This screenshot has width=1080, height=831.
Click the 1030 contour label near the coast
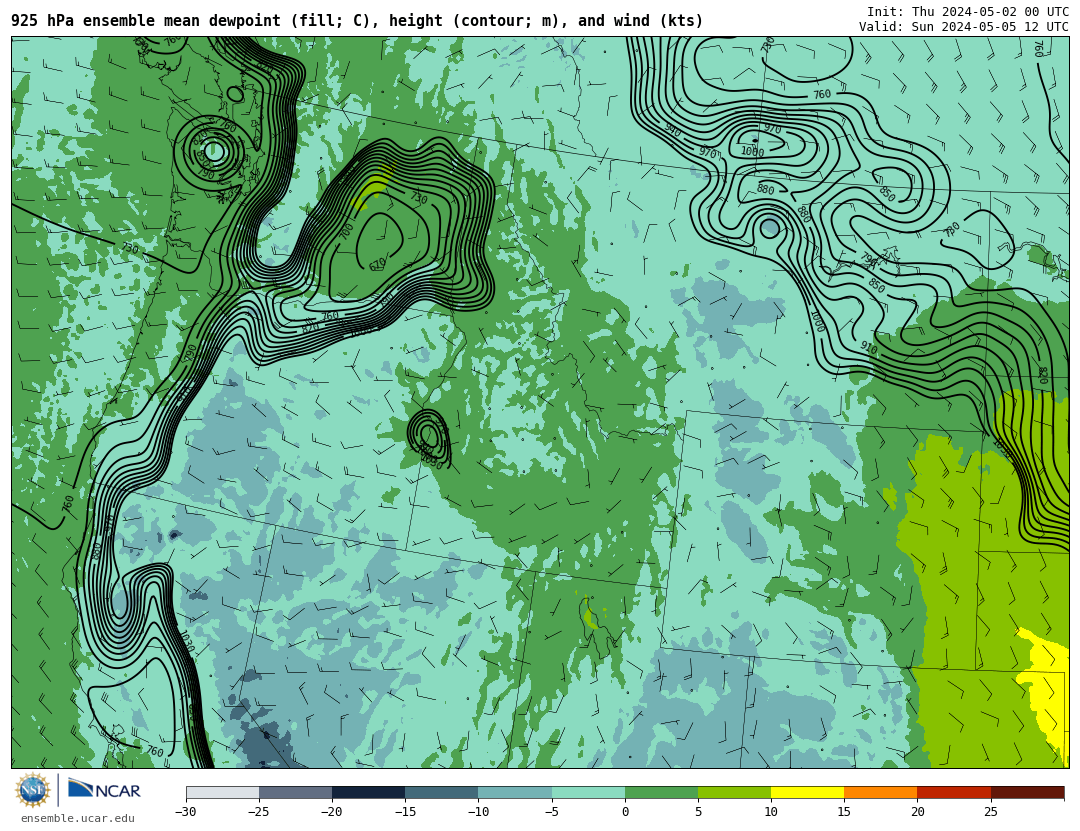click(x=186, y=642)
